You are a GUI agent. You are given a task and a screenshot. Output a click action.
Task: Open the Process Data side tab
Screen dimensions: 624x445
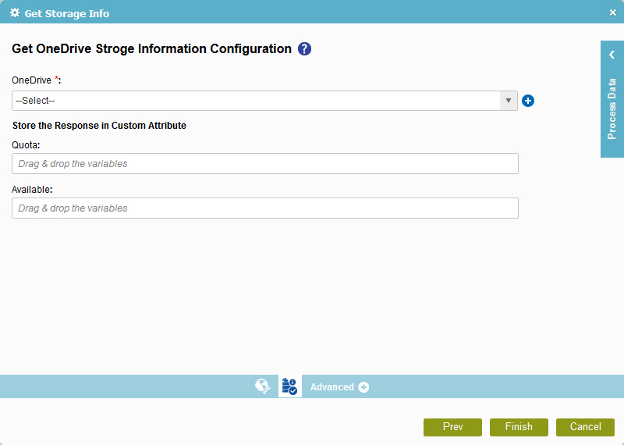coord(612,109)
